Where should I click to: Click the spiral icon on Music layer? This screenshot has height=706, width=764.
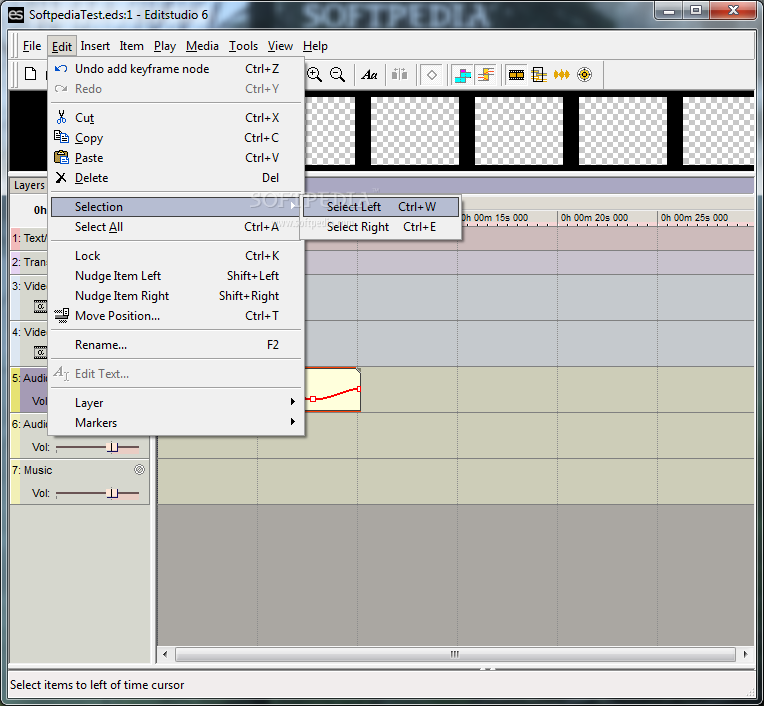[139, 470]
